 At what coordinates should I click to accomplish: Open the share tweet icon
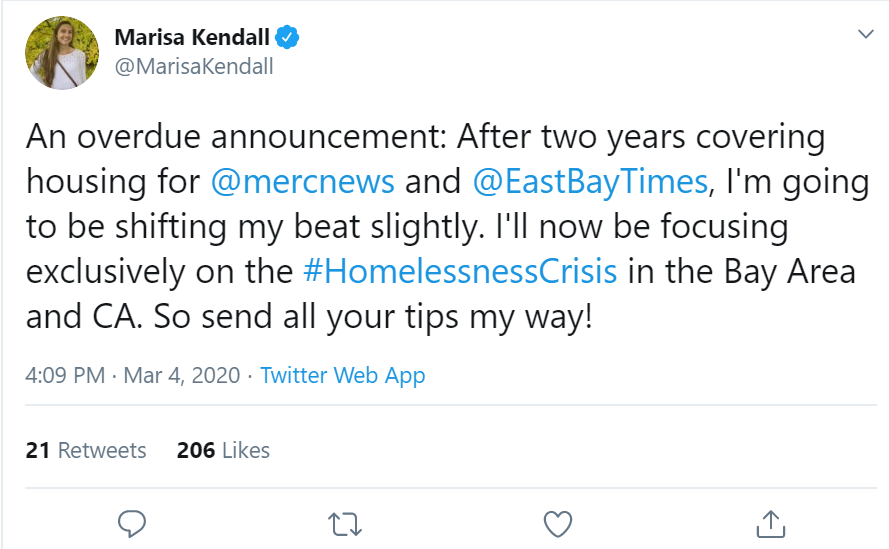pos(769,523)
